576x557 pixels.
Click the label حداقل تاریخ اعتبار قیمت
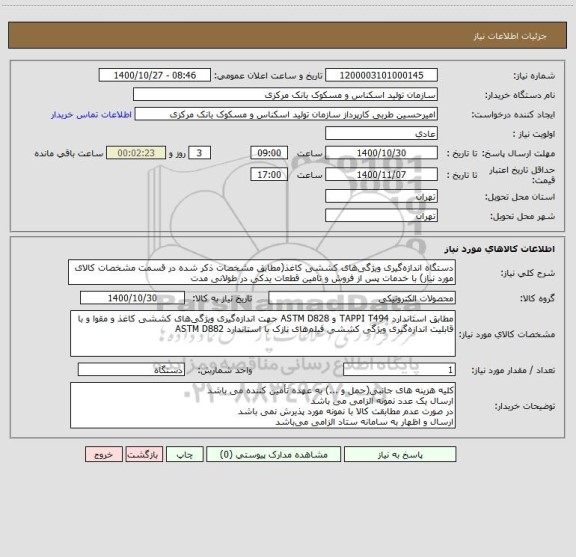[x=522, y=175]
